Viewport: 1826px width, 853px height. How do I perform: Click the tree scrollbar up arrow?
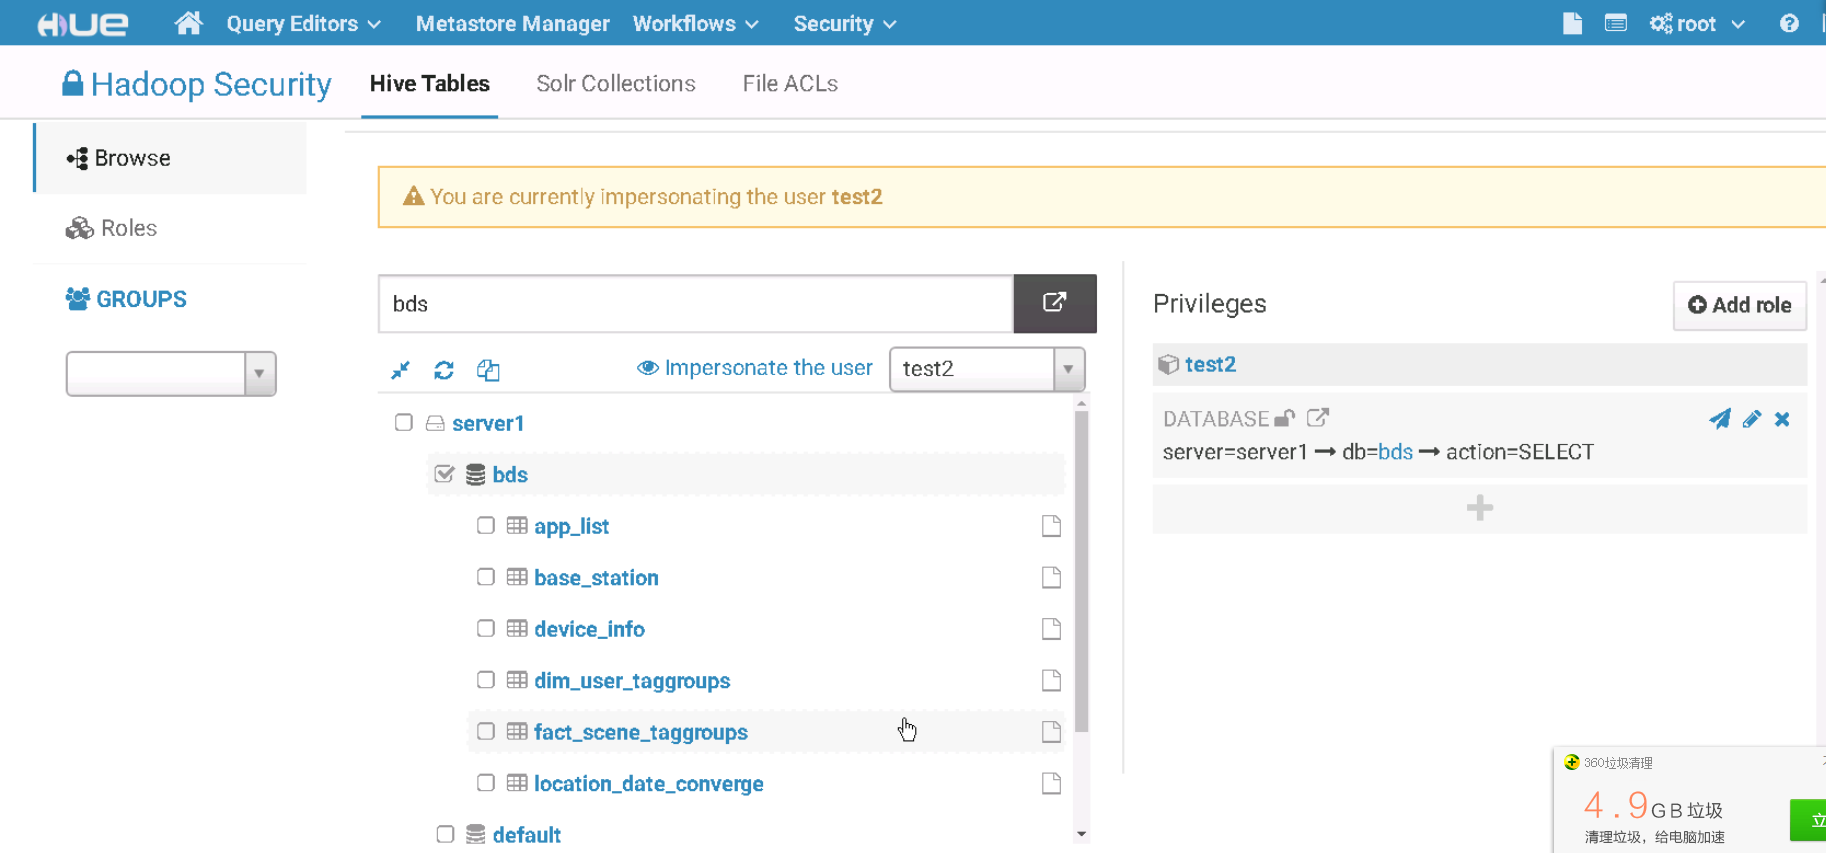(1081, 403)
